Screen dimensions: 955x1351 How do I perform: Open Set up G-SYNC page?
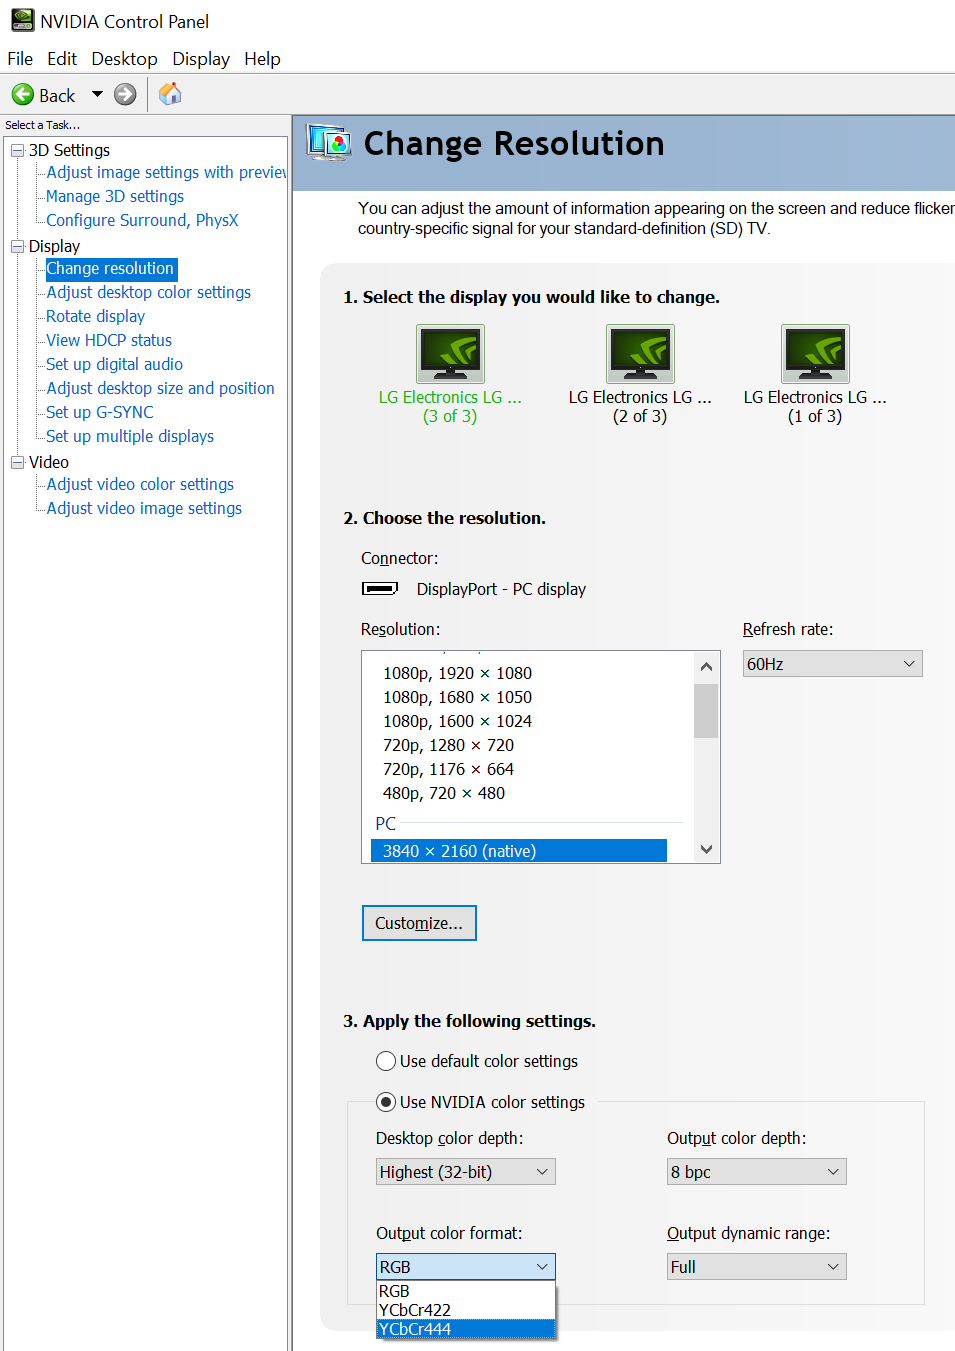100,412
